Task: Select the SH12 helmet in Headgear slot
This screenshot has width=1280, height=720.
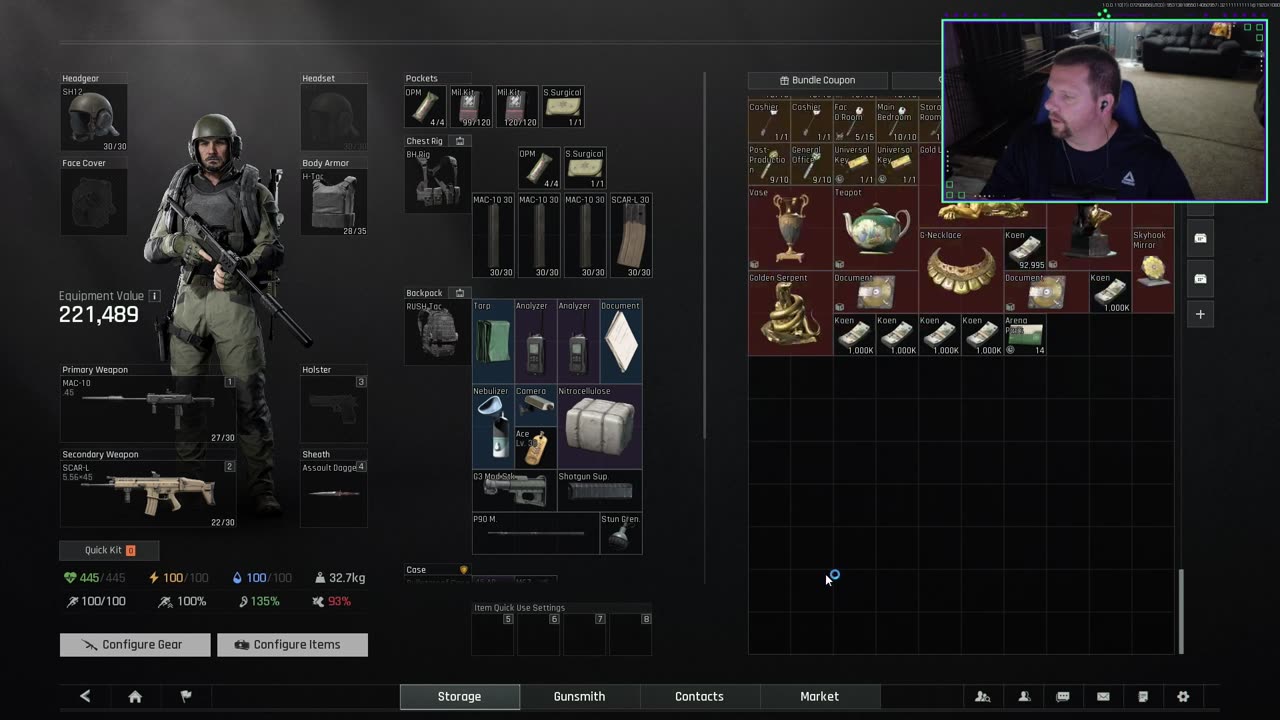Action: 94,118
